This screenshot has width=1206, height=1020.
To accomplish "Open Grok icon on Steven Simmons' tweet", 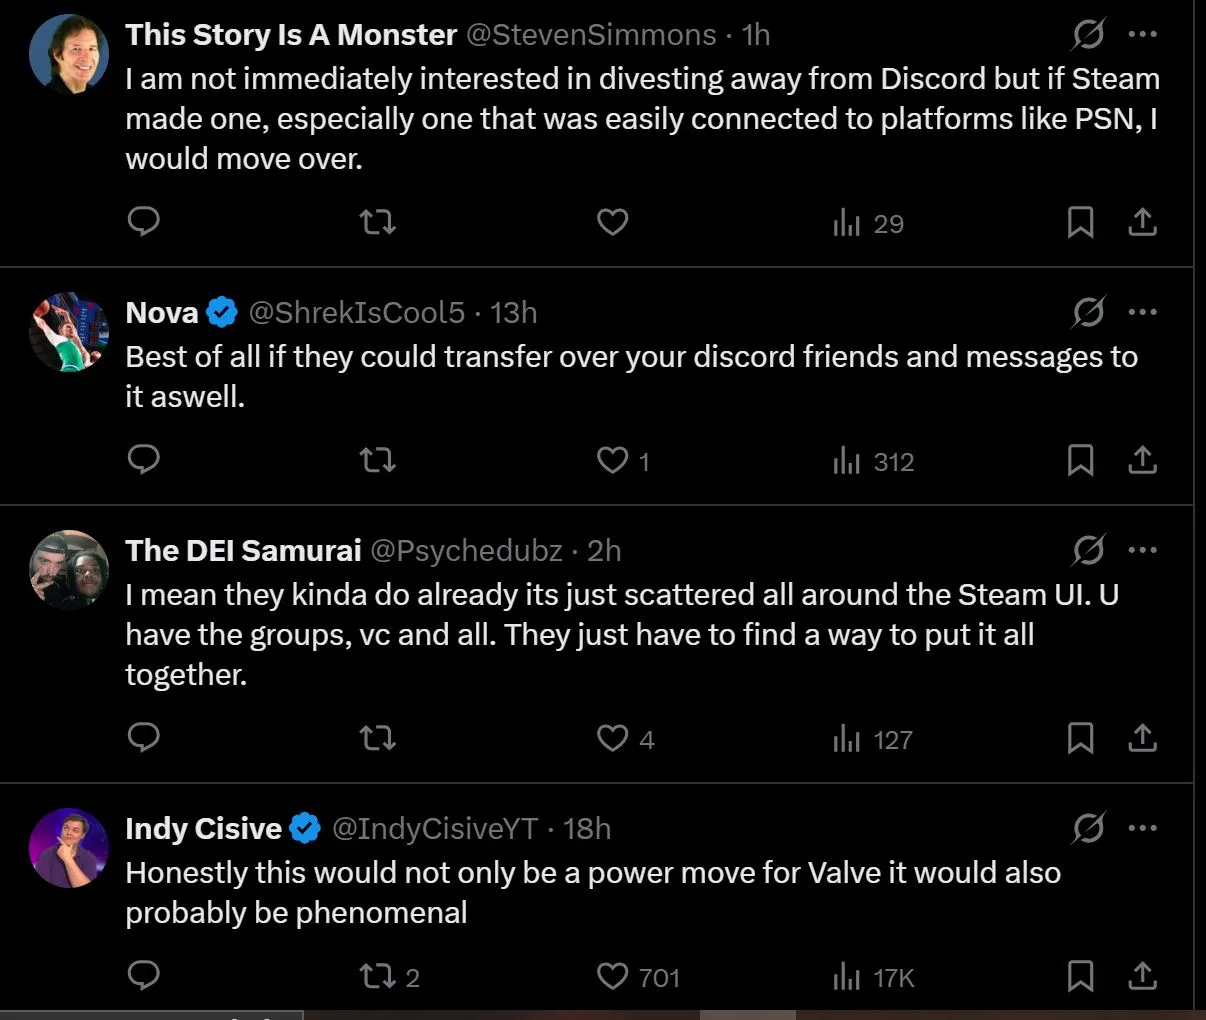I will (x=1088, y=35).
